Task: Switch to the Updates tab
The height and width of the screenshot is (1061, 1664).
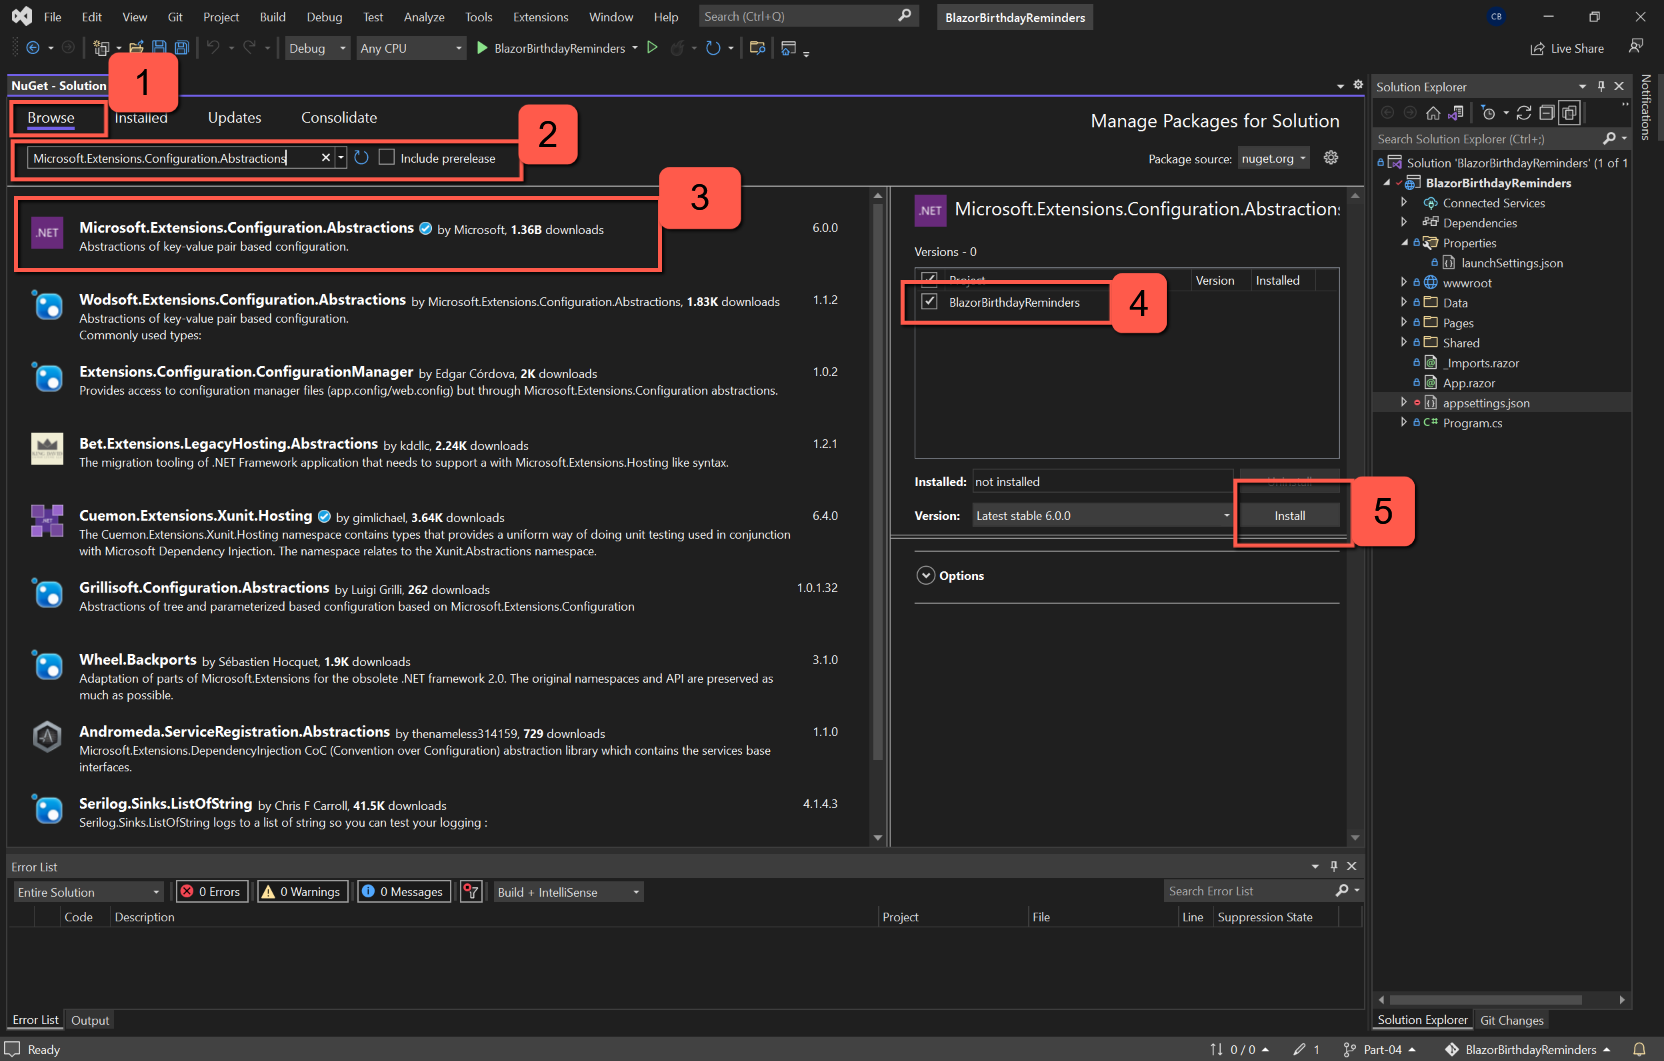Action: coord(234,118)
